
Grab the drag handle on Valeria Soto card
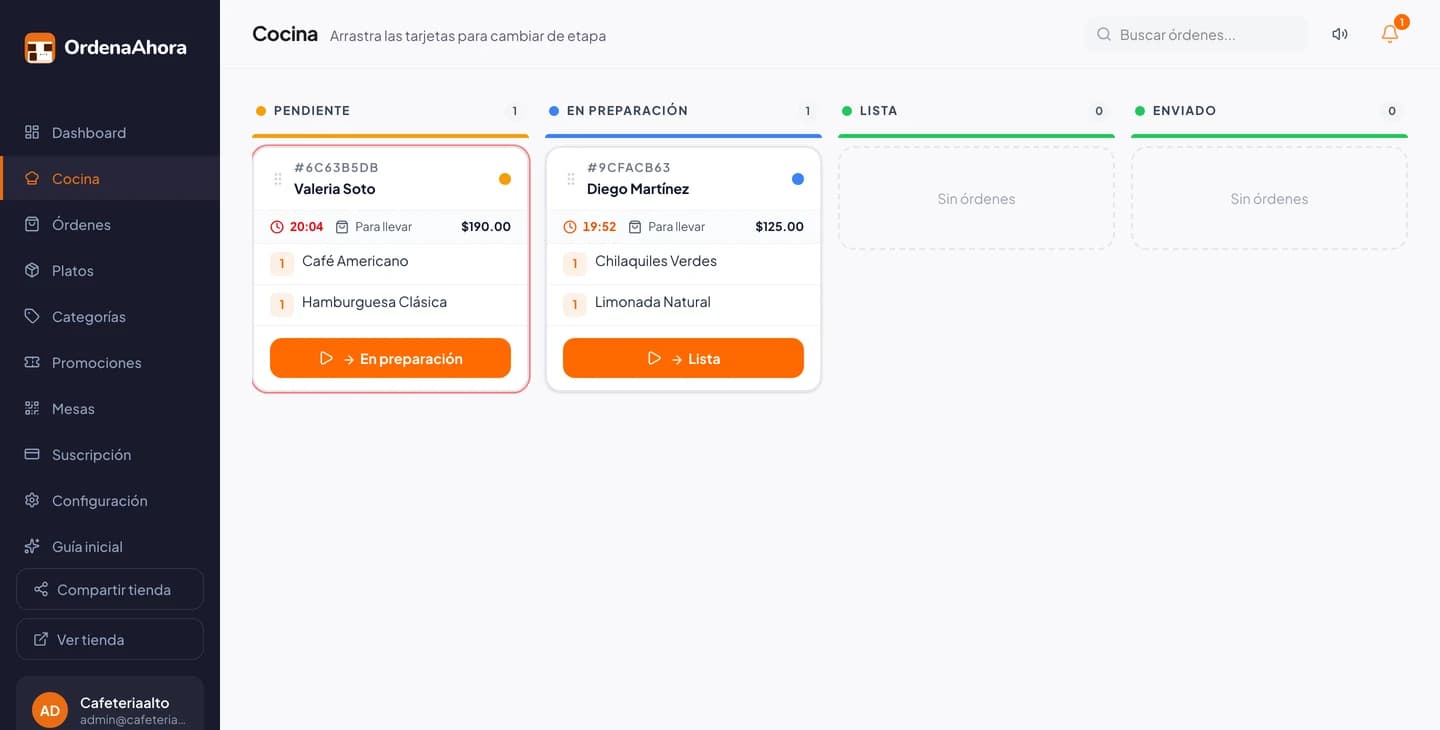278,179
